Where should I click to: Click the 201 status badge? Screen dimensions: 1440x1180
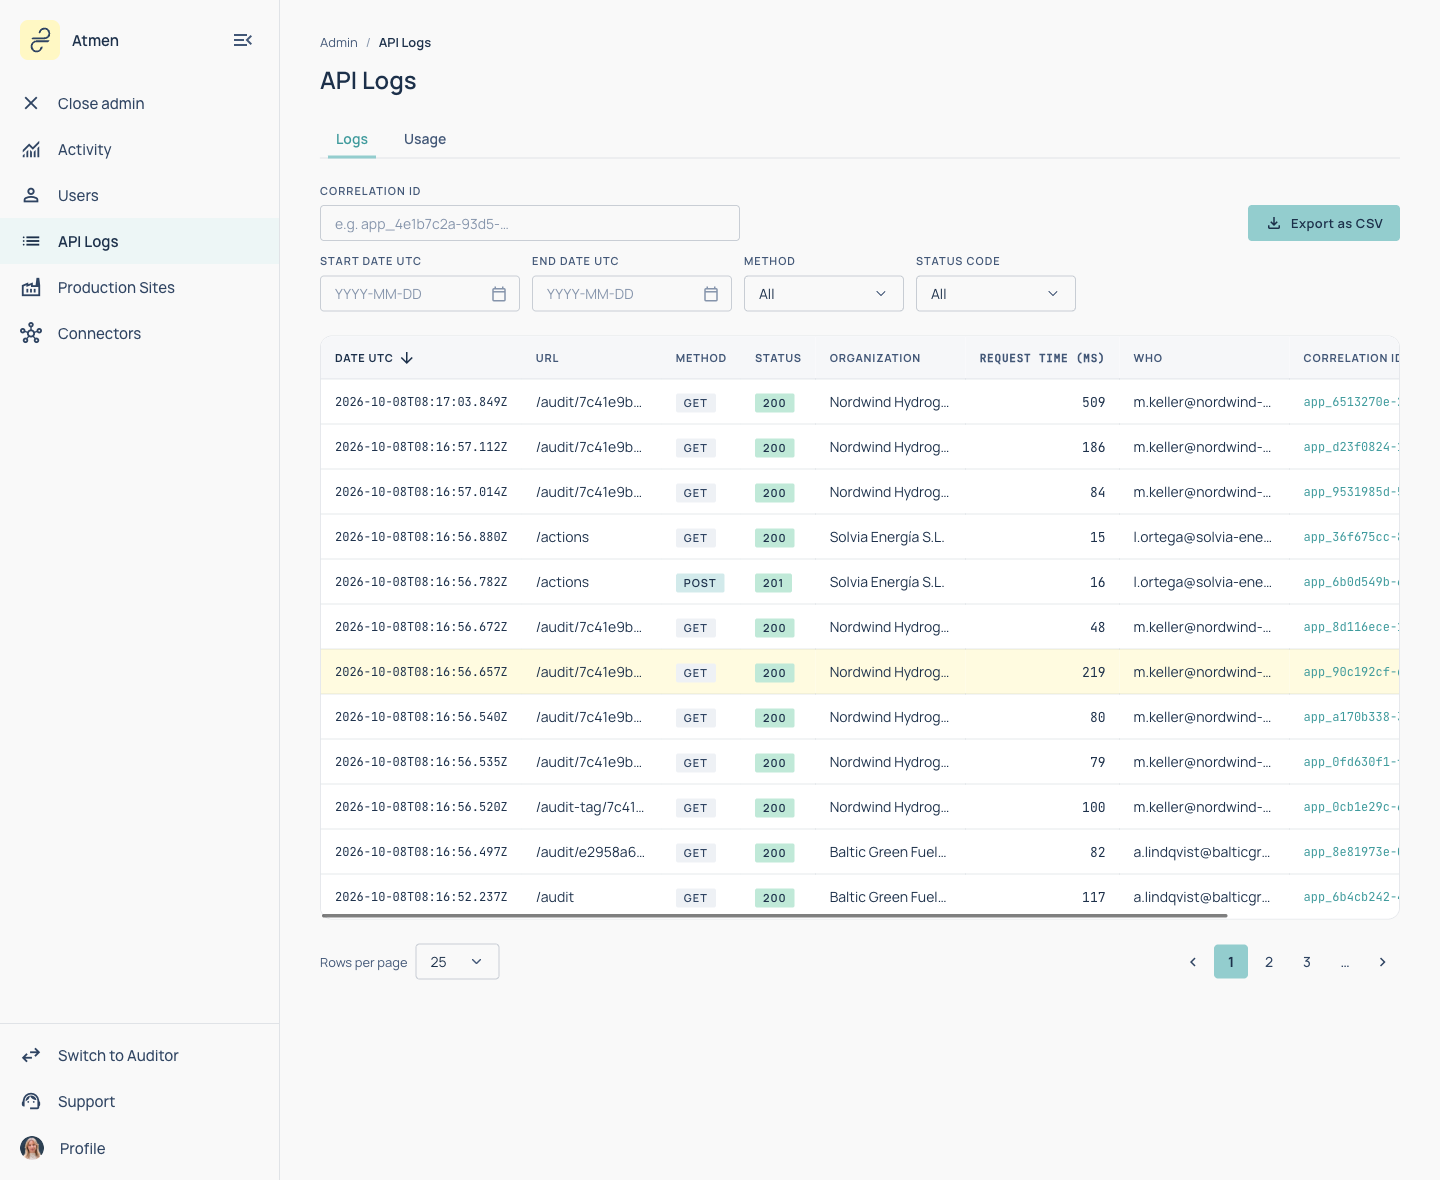click(x=774, y=583)
